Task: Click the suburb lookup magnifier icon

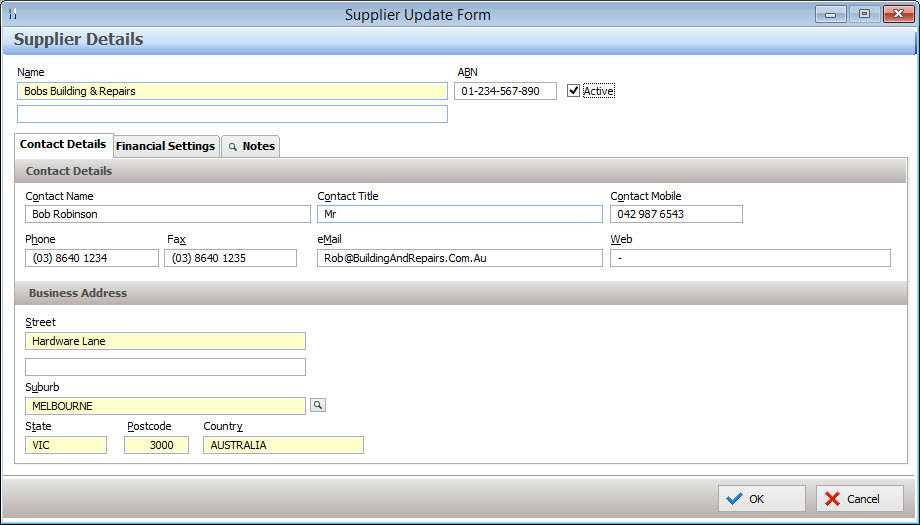Action: coord(317,405)
